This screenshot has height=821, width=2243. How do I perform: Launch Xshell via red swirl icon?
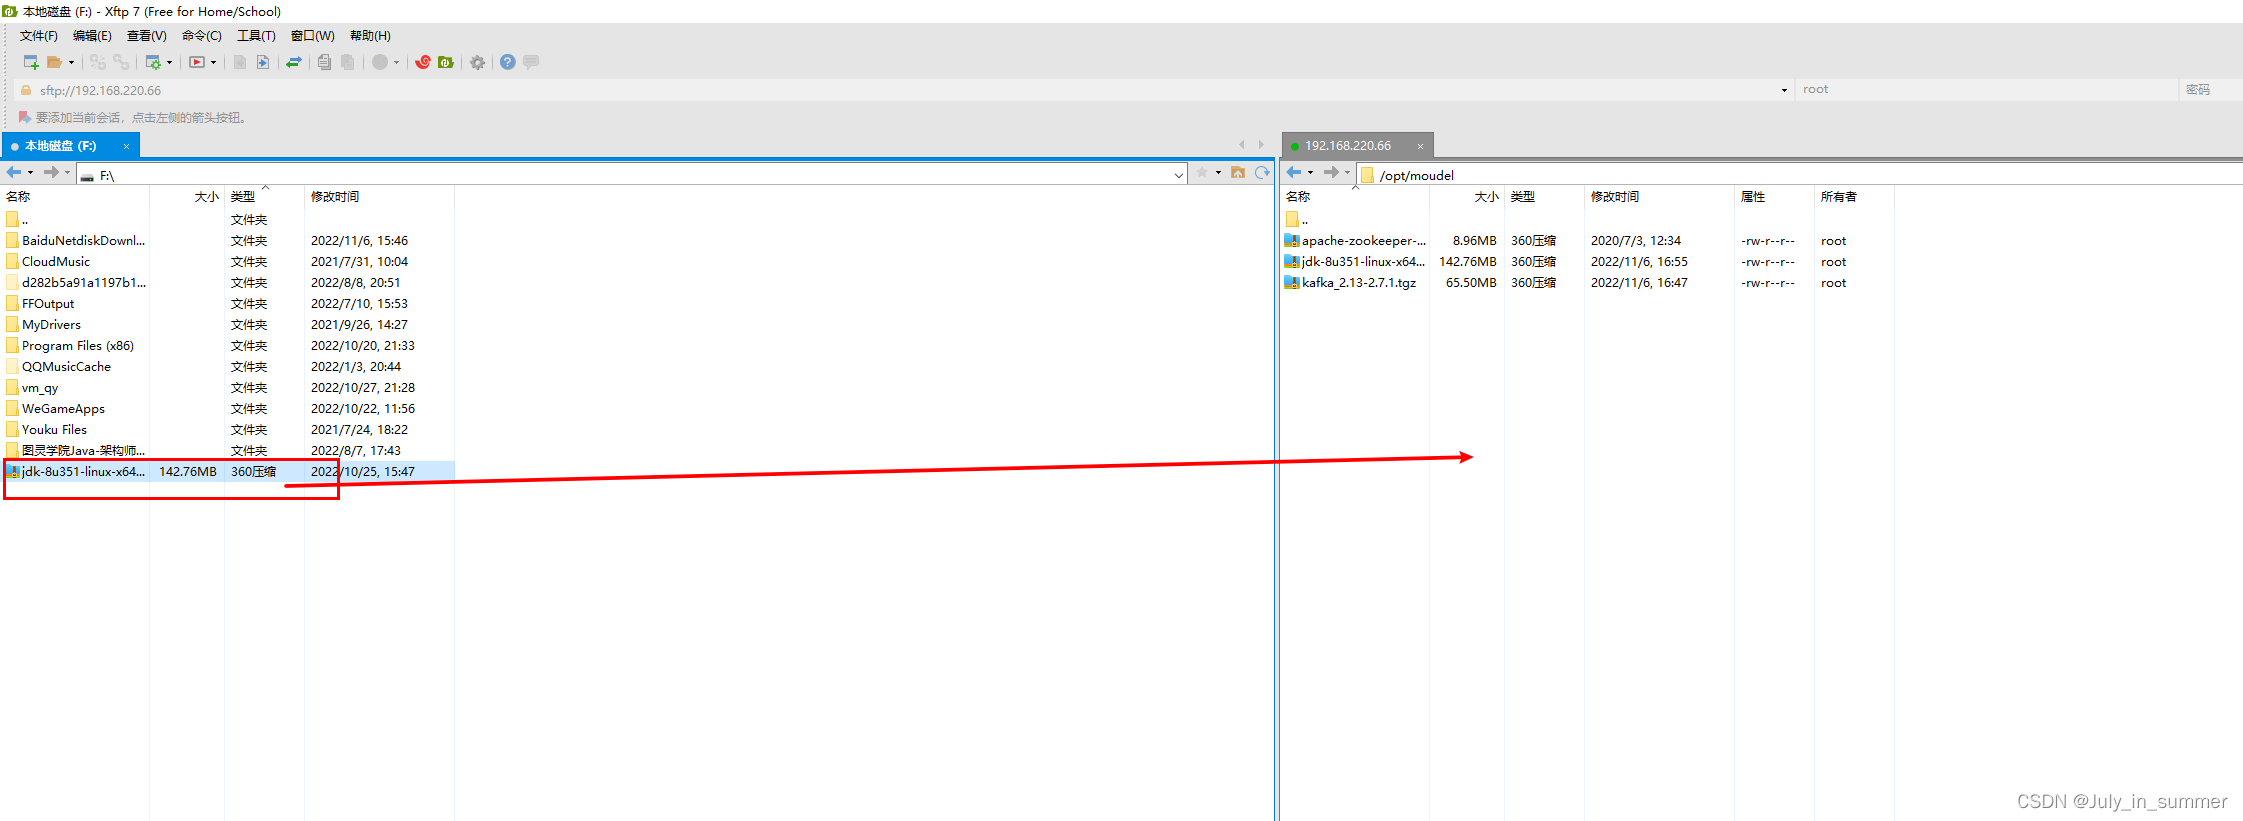[x=423, y=62]
